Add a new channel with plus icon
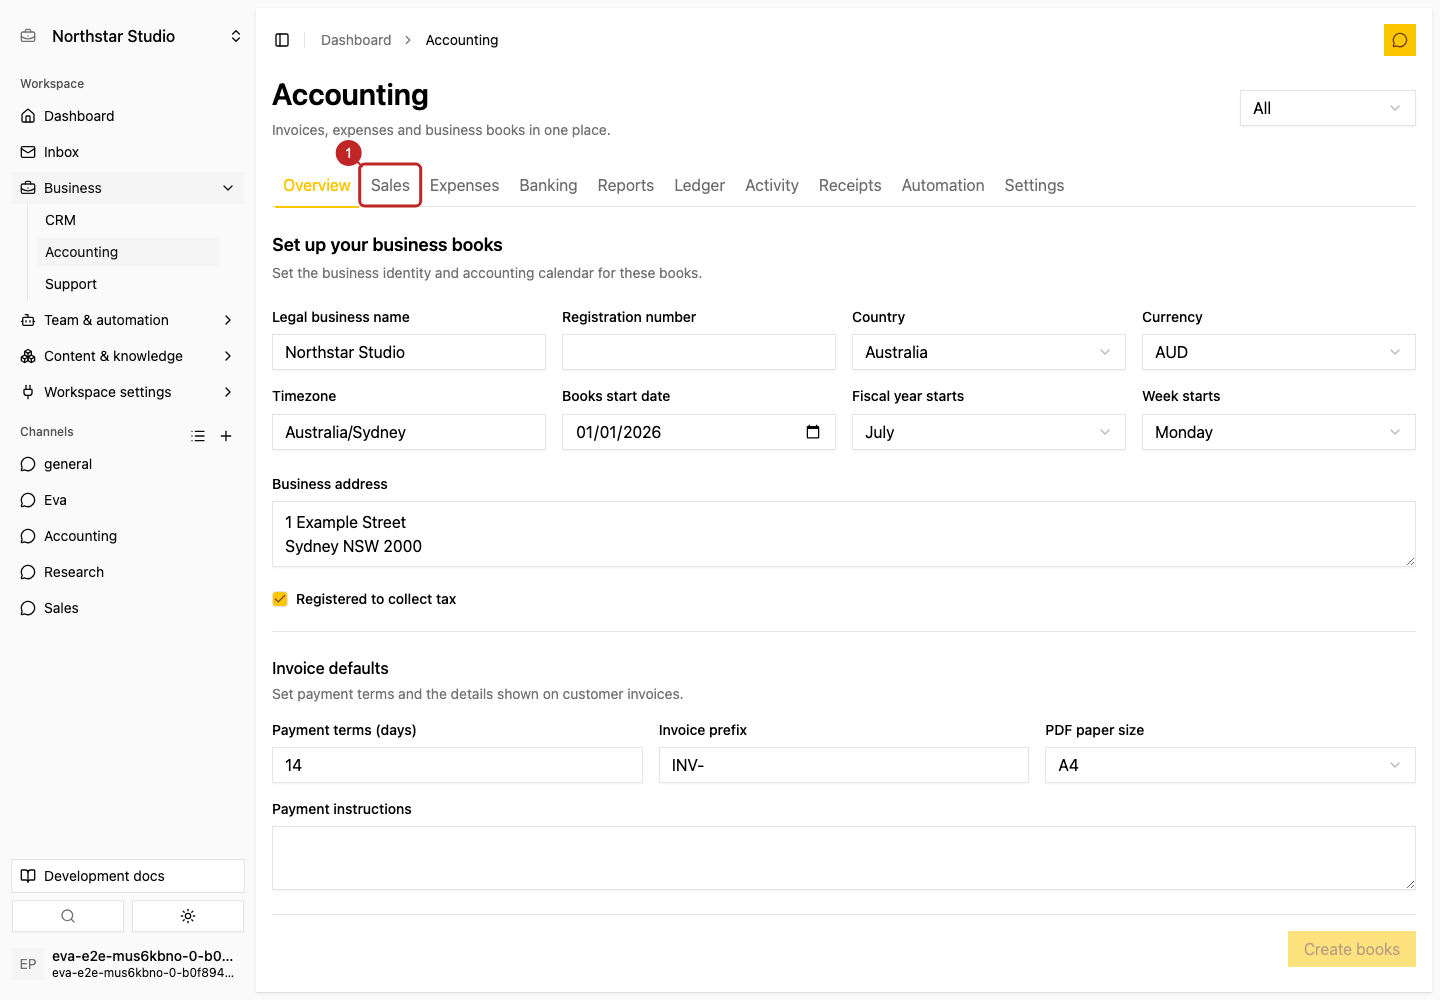The width and height of the screenshot is (1440, 1000). click(226, 436)
